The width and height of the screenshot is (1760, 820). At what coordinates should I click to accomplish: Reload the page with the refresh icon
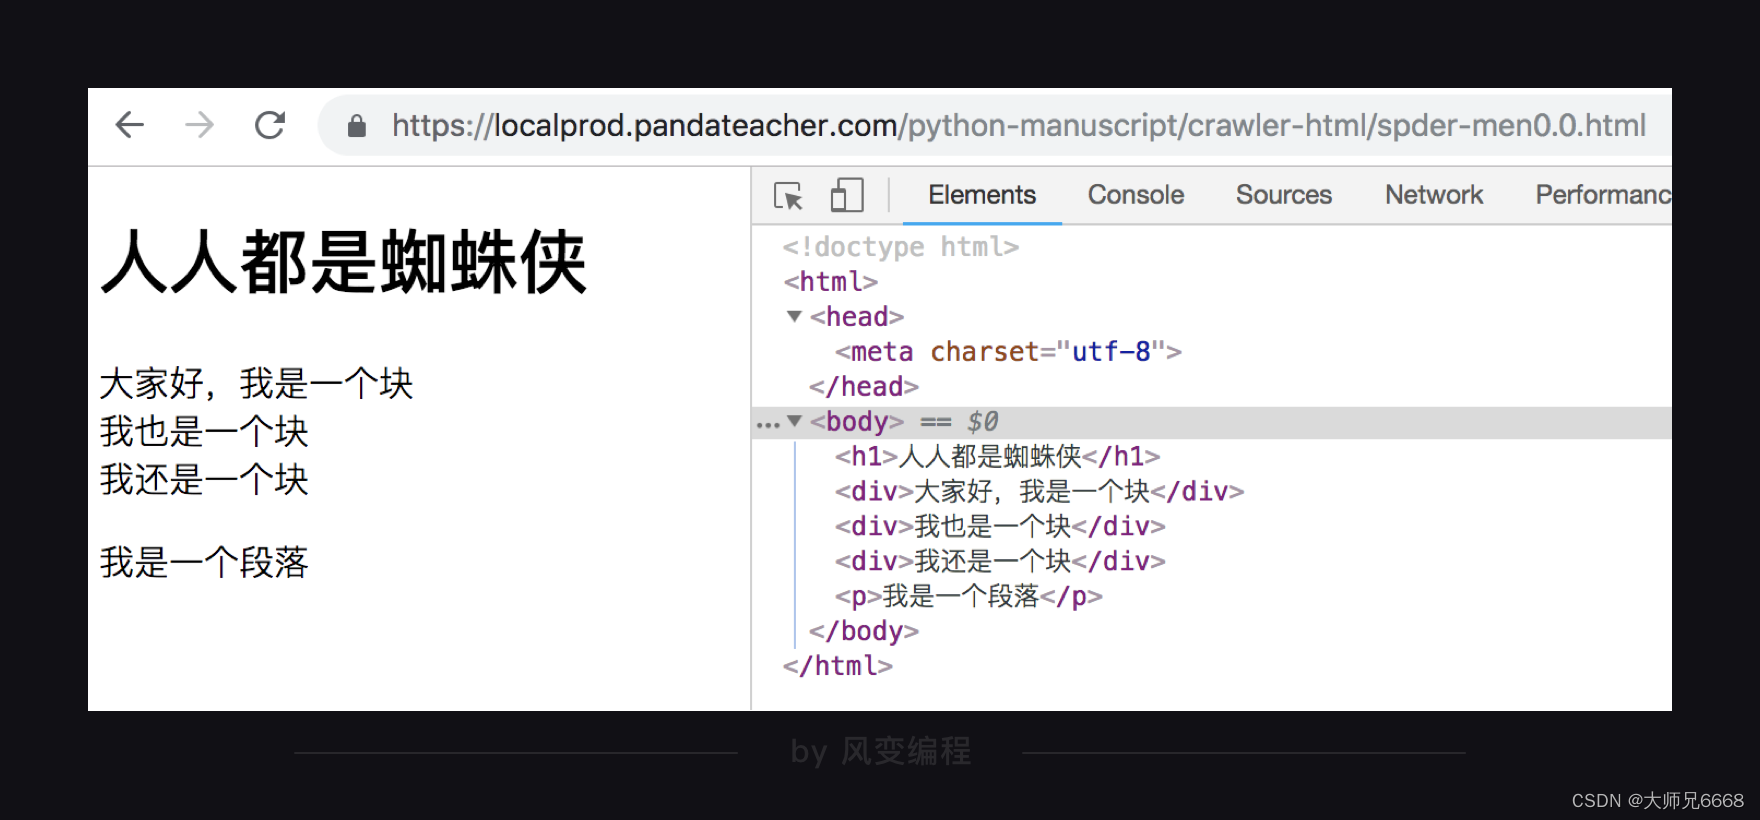pos(270,125)
